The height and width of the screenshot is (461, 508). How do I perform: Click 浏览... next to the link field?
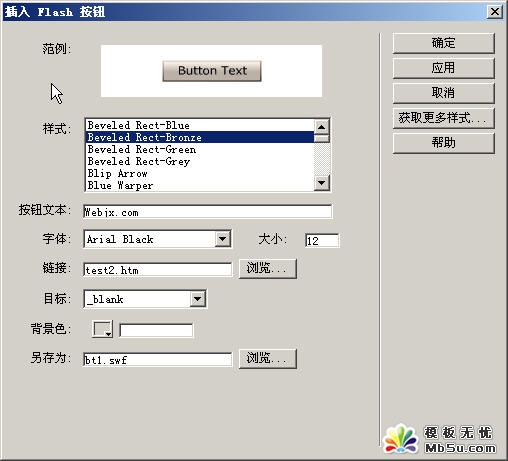[268, 268]
